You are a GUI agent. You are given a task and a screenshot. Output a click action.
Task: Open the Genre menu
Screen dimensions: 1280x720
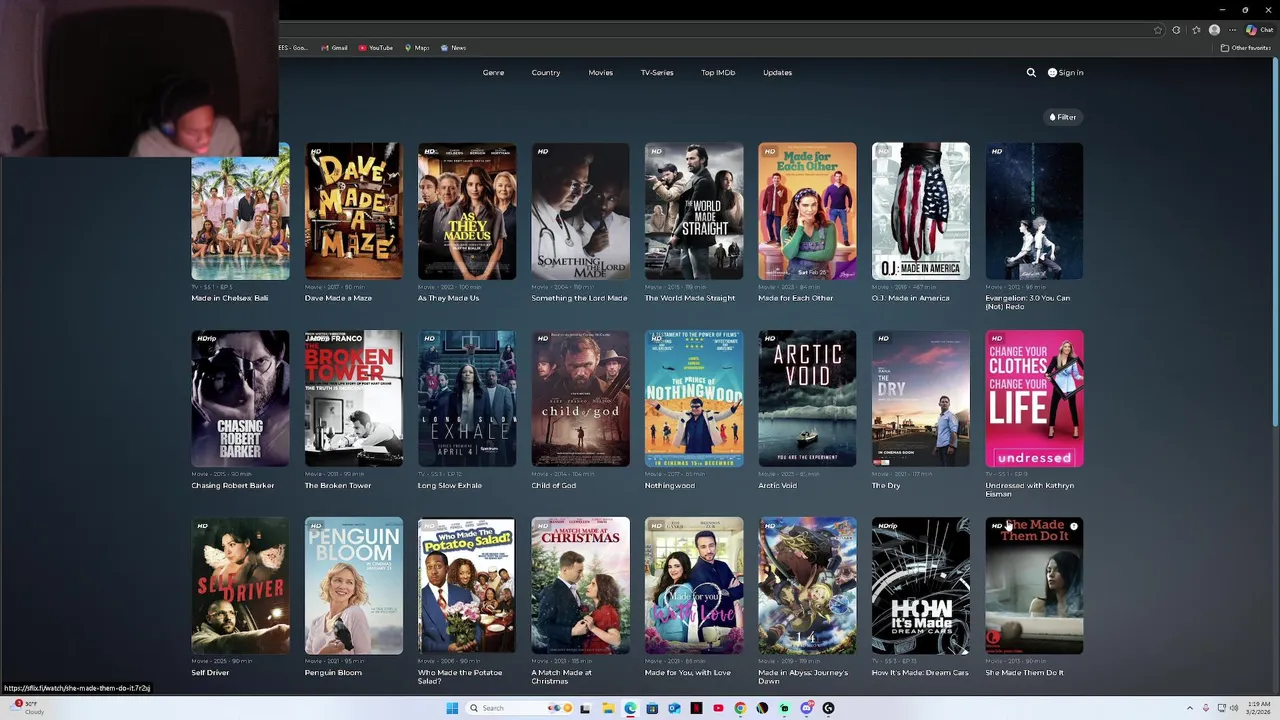493,73
